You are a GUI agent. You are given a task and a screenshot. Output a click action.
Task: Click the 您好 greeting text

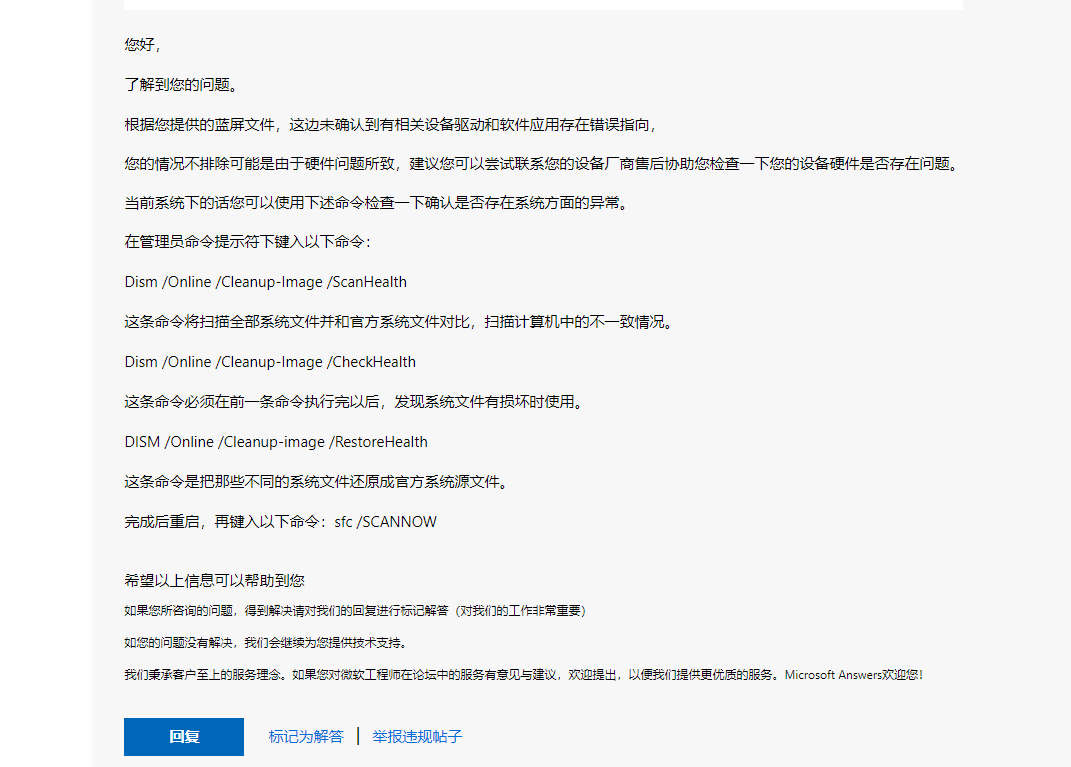142,45
